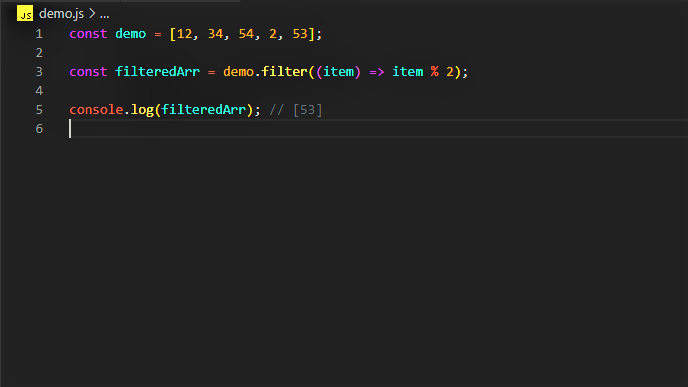
Task: Click the 'log' method on line 5
Action: (142, 110)
